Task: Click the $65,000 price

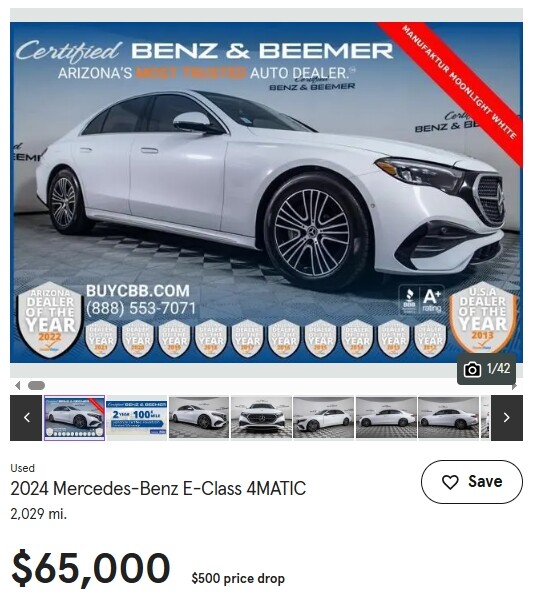Action: click(x=91, y=568)
